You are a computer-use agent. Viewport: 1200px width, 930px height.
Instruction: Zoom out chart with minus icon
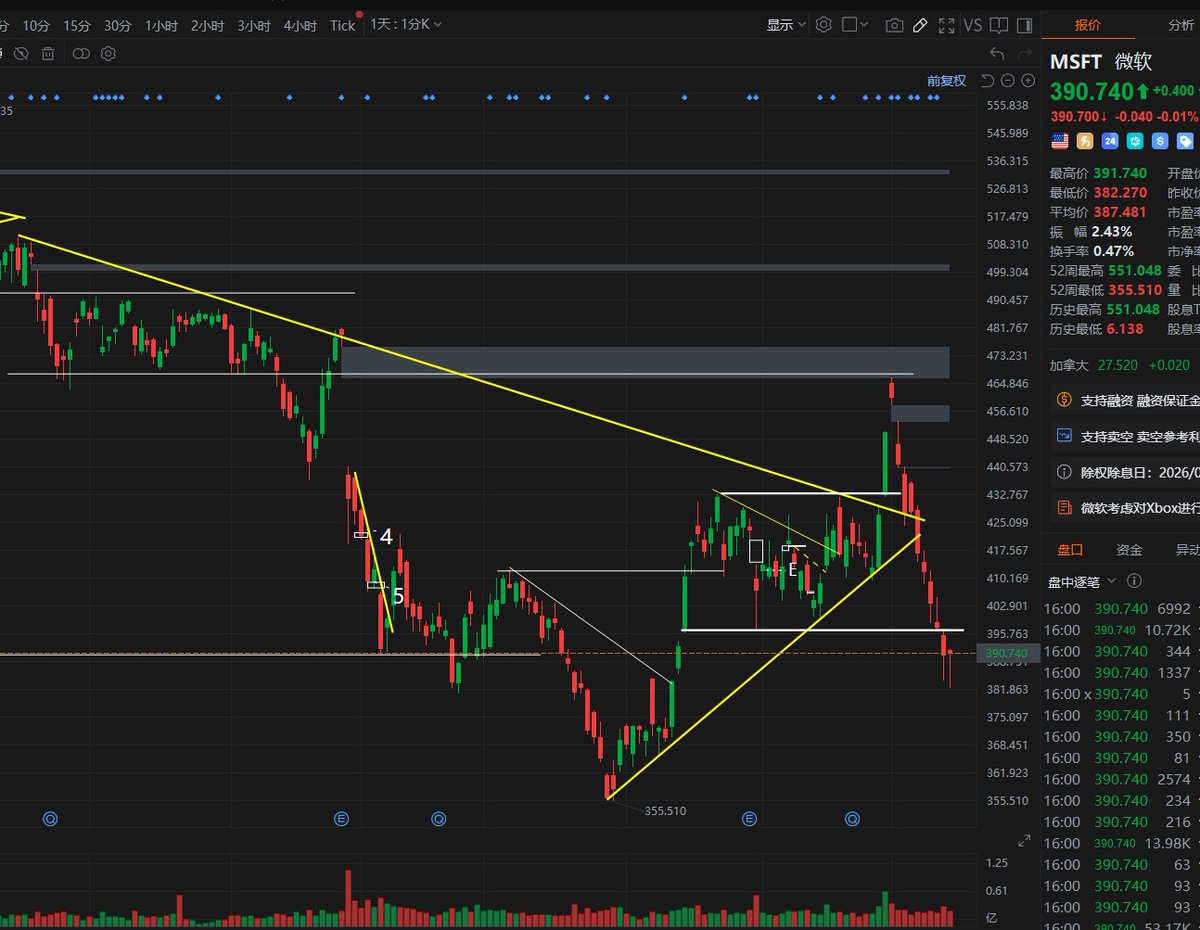(x=1008, y=81)
